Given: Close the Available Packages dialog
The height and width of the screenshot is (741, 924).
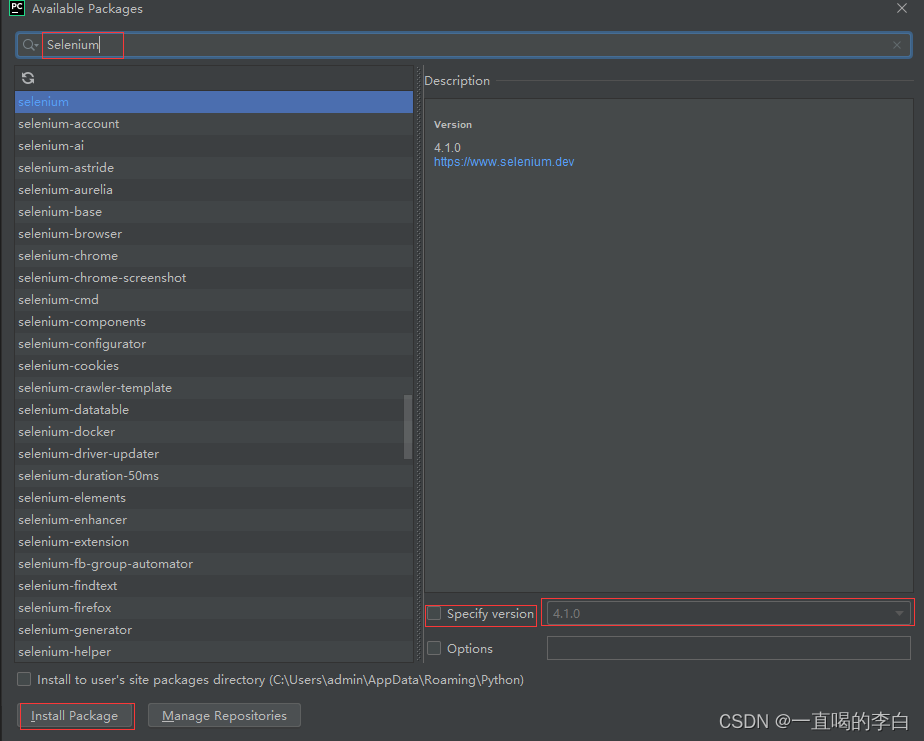Looking at the screenshot, I should [x=902, y=8].
